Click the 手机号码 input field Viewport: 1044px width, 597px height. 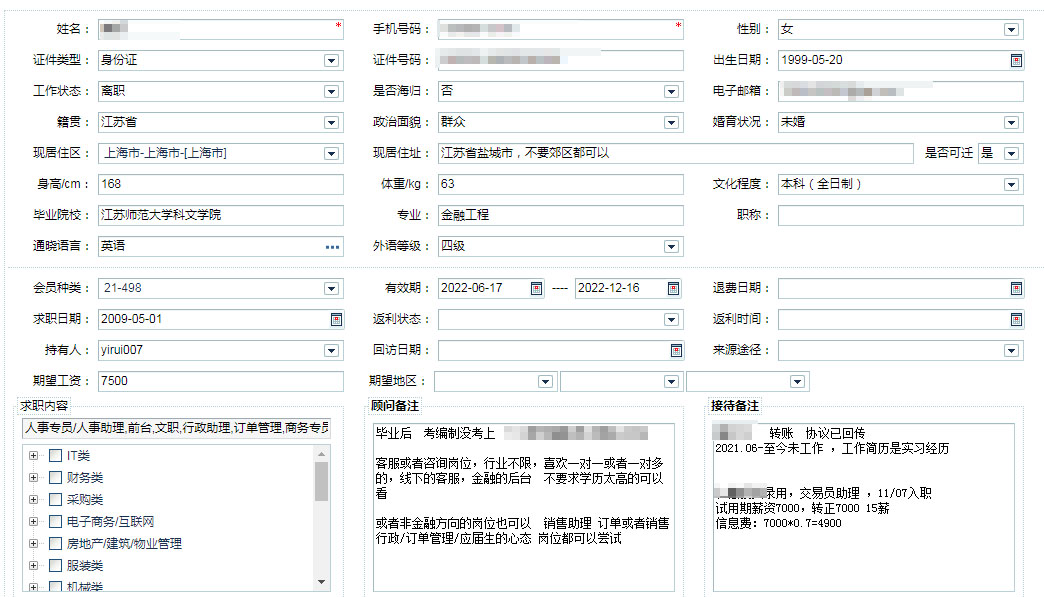tap(561, 29)
